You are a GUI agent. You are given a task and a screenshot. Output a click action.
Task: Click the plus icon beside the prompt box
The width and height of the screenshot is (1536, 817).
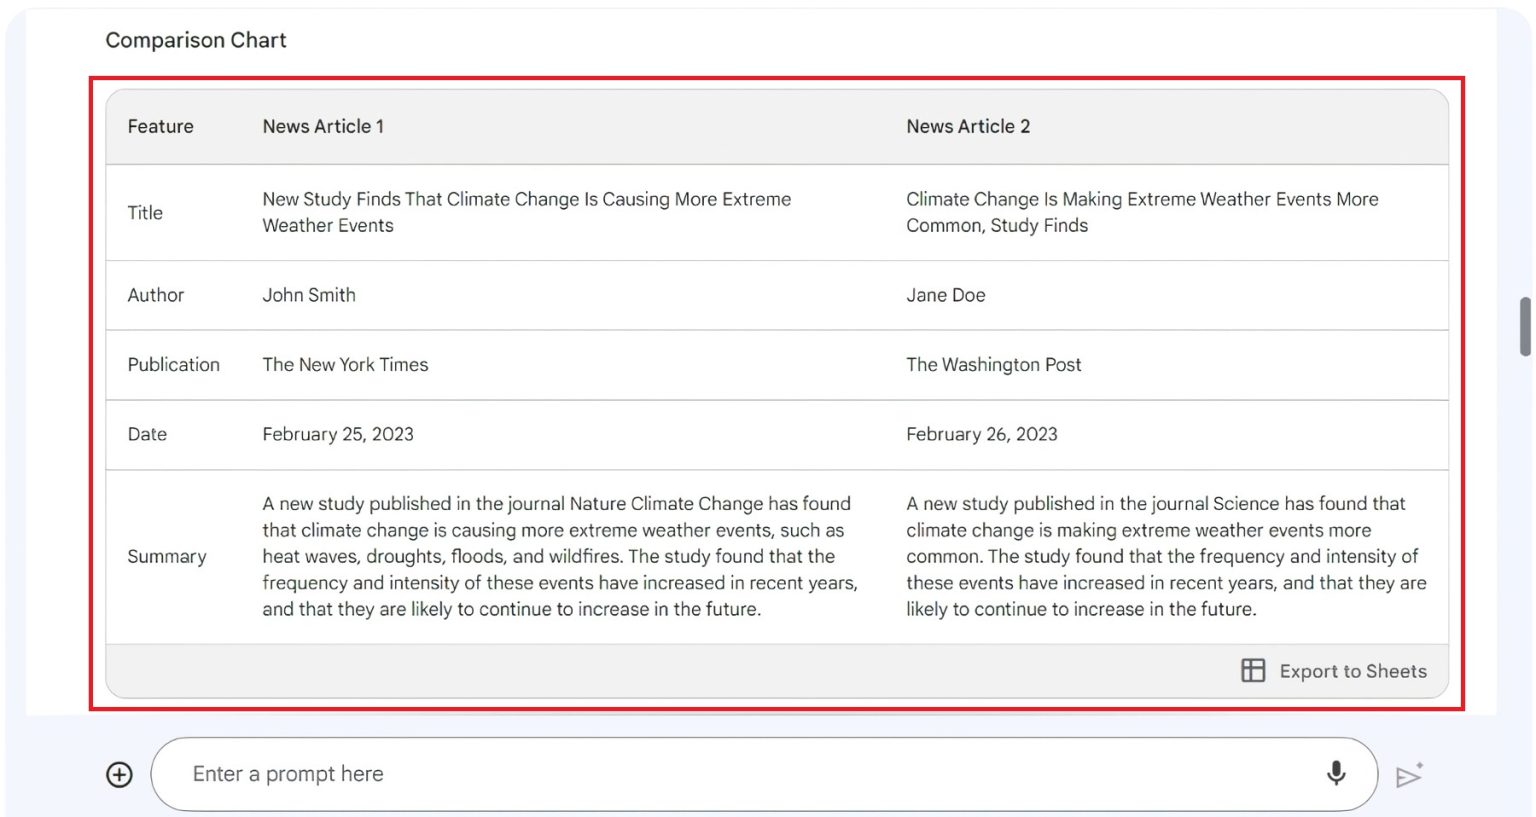[119, 775]
